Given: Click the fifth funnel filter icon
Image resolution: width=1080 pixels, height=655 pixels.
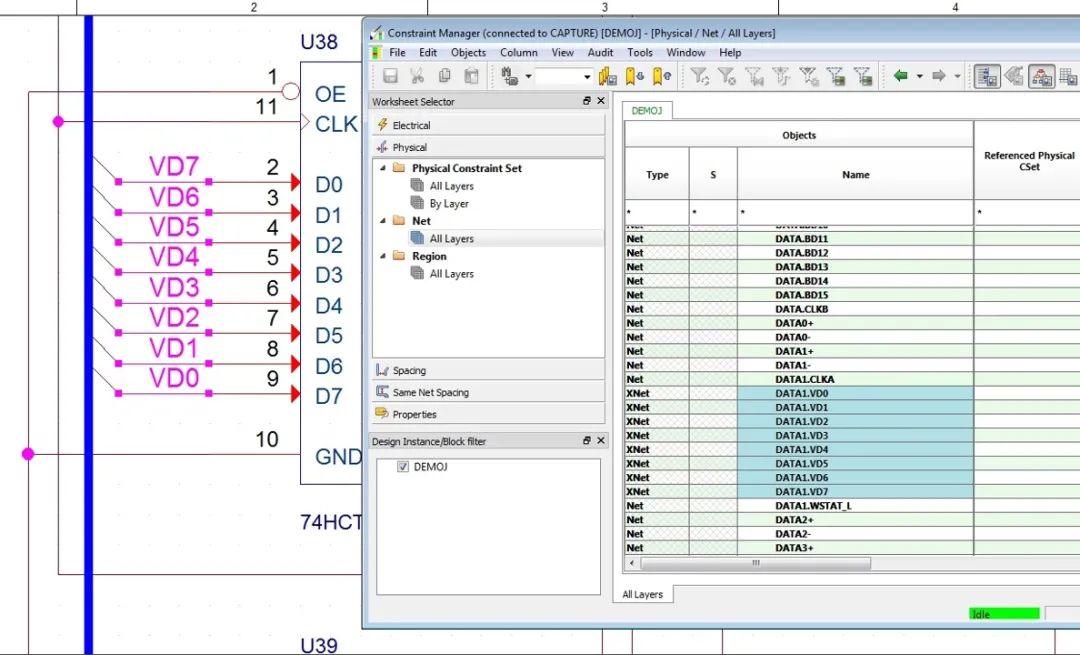Looking at the screenshot, I should pyautogui.click(x=808, y=76).
